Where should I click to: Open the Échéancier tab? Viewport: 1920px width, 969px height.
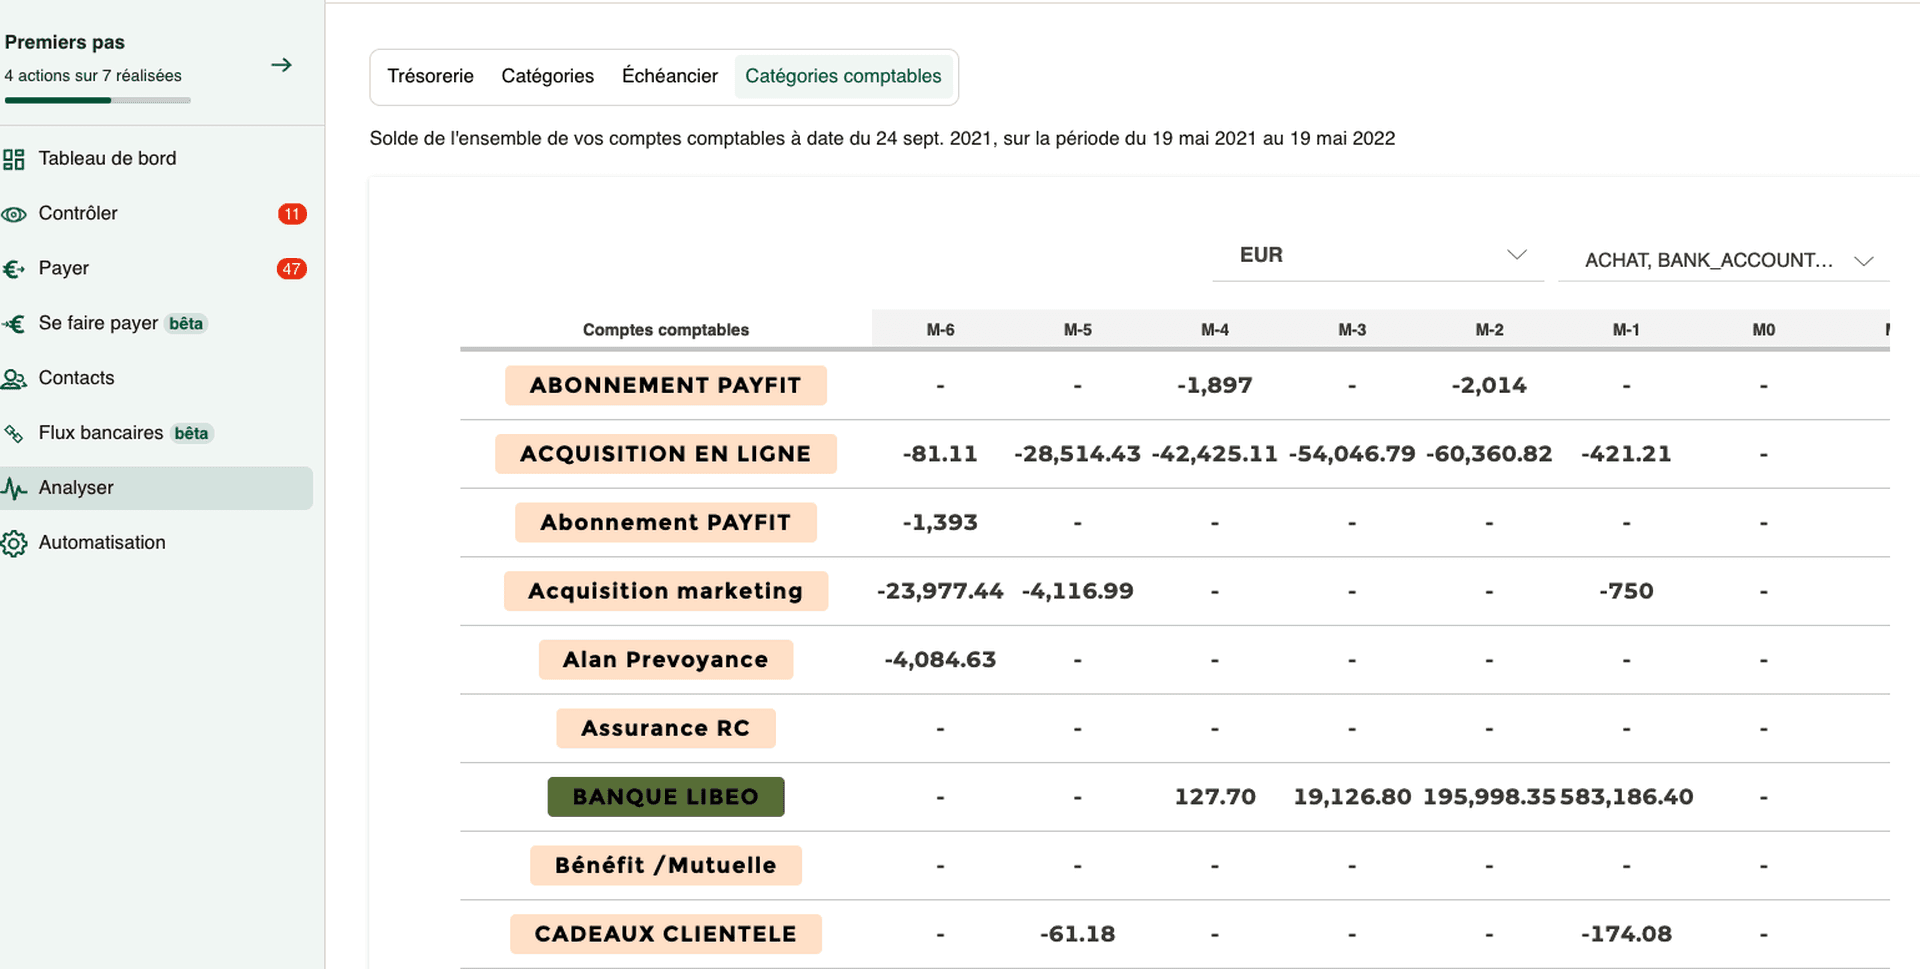pos(669,76)
